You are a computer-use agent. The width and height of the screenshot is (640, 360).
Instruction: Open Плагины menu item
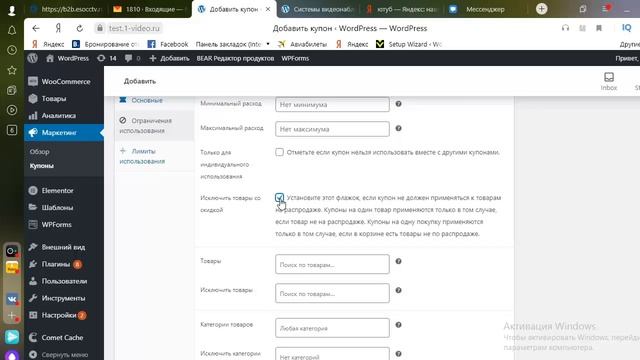coord(64,264)
